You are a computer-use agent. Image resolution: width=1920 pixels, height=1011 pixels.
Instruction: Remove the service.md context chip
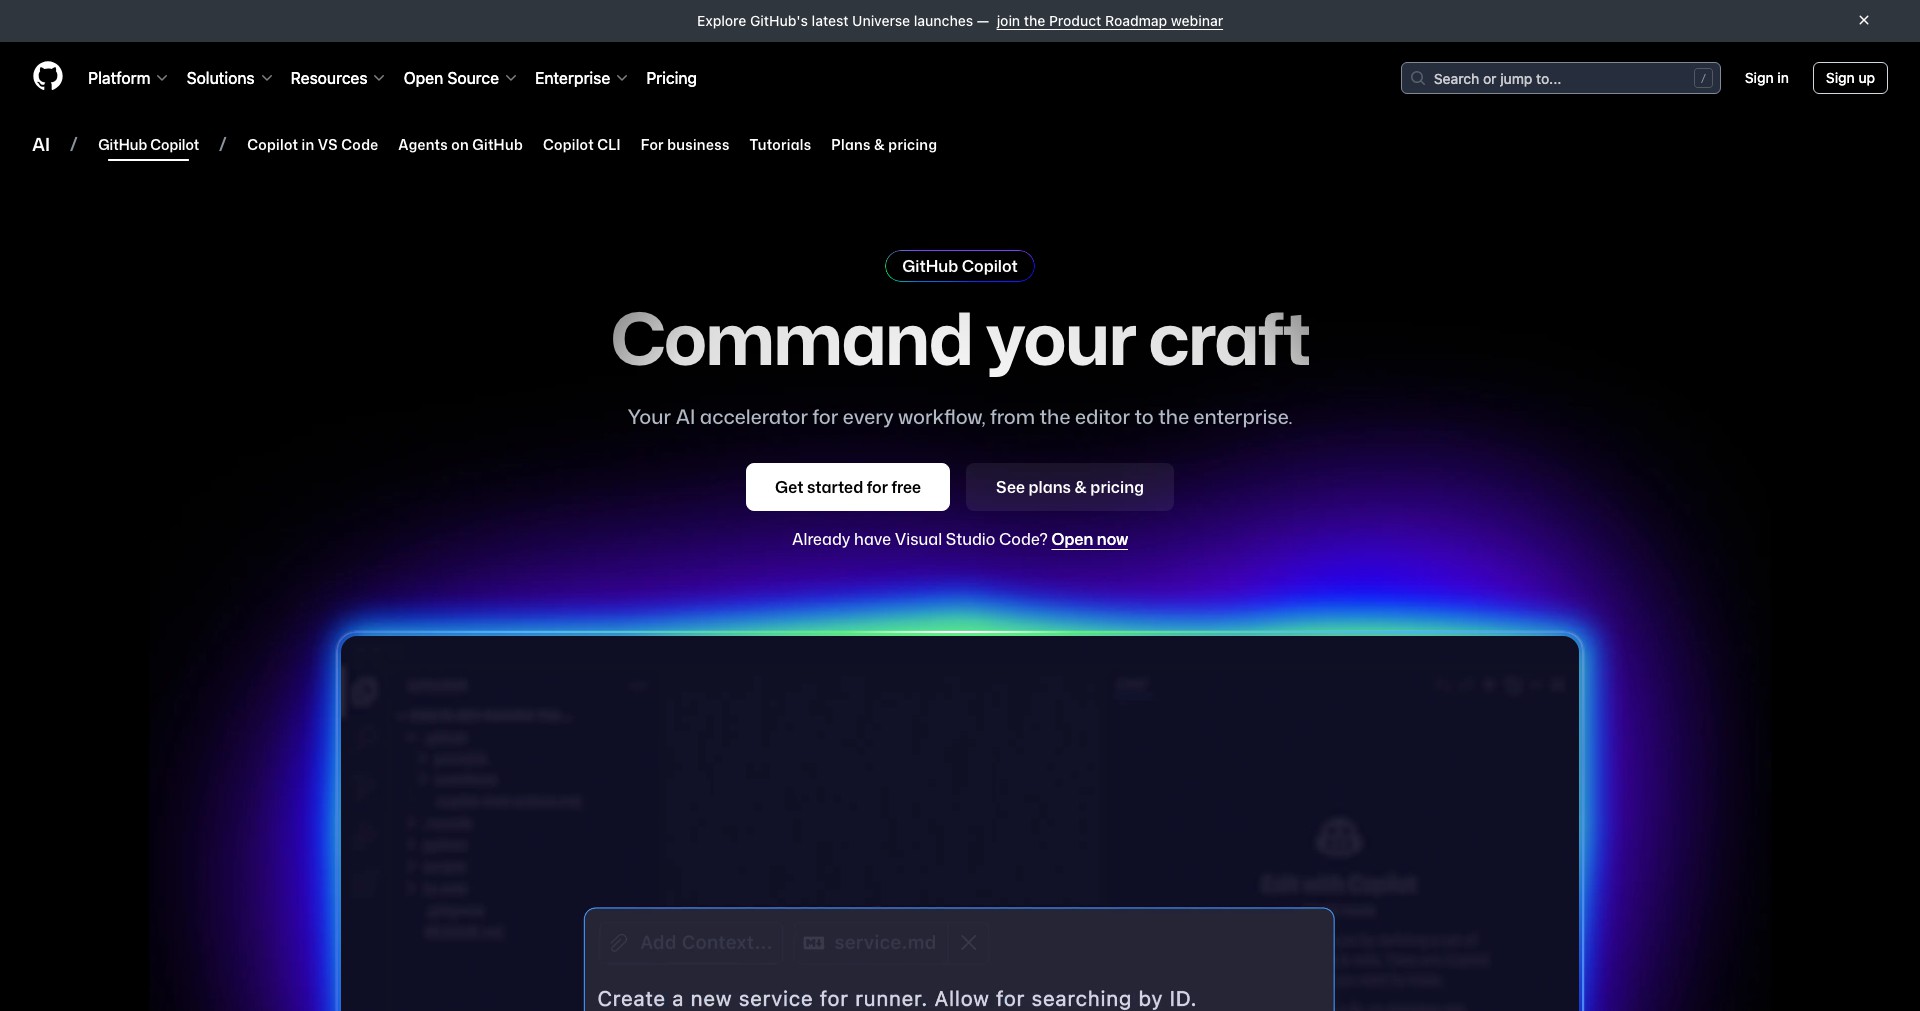click(x=968, y=943)
